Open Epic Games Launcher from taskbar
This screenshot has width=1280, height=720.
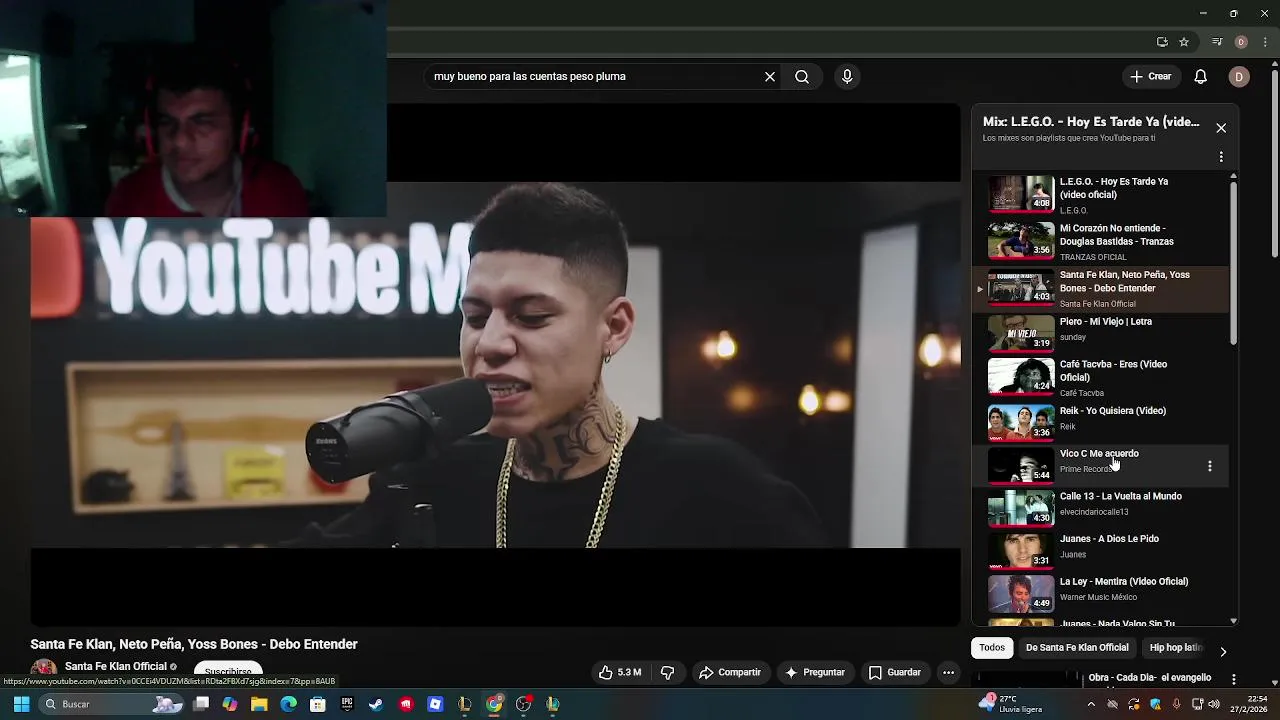[347, 704]
